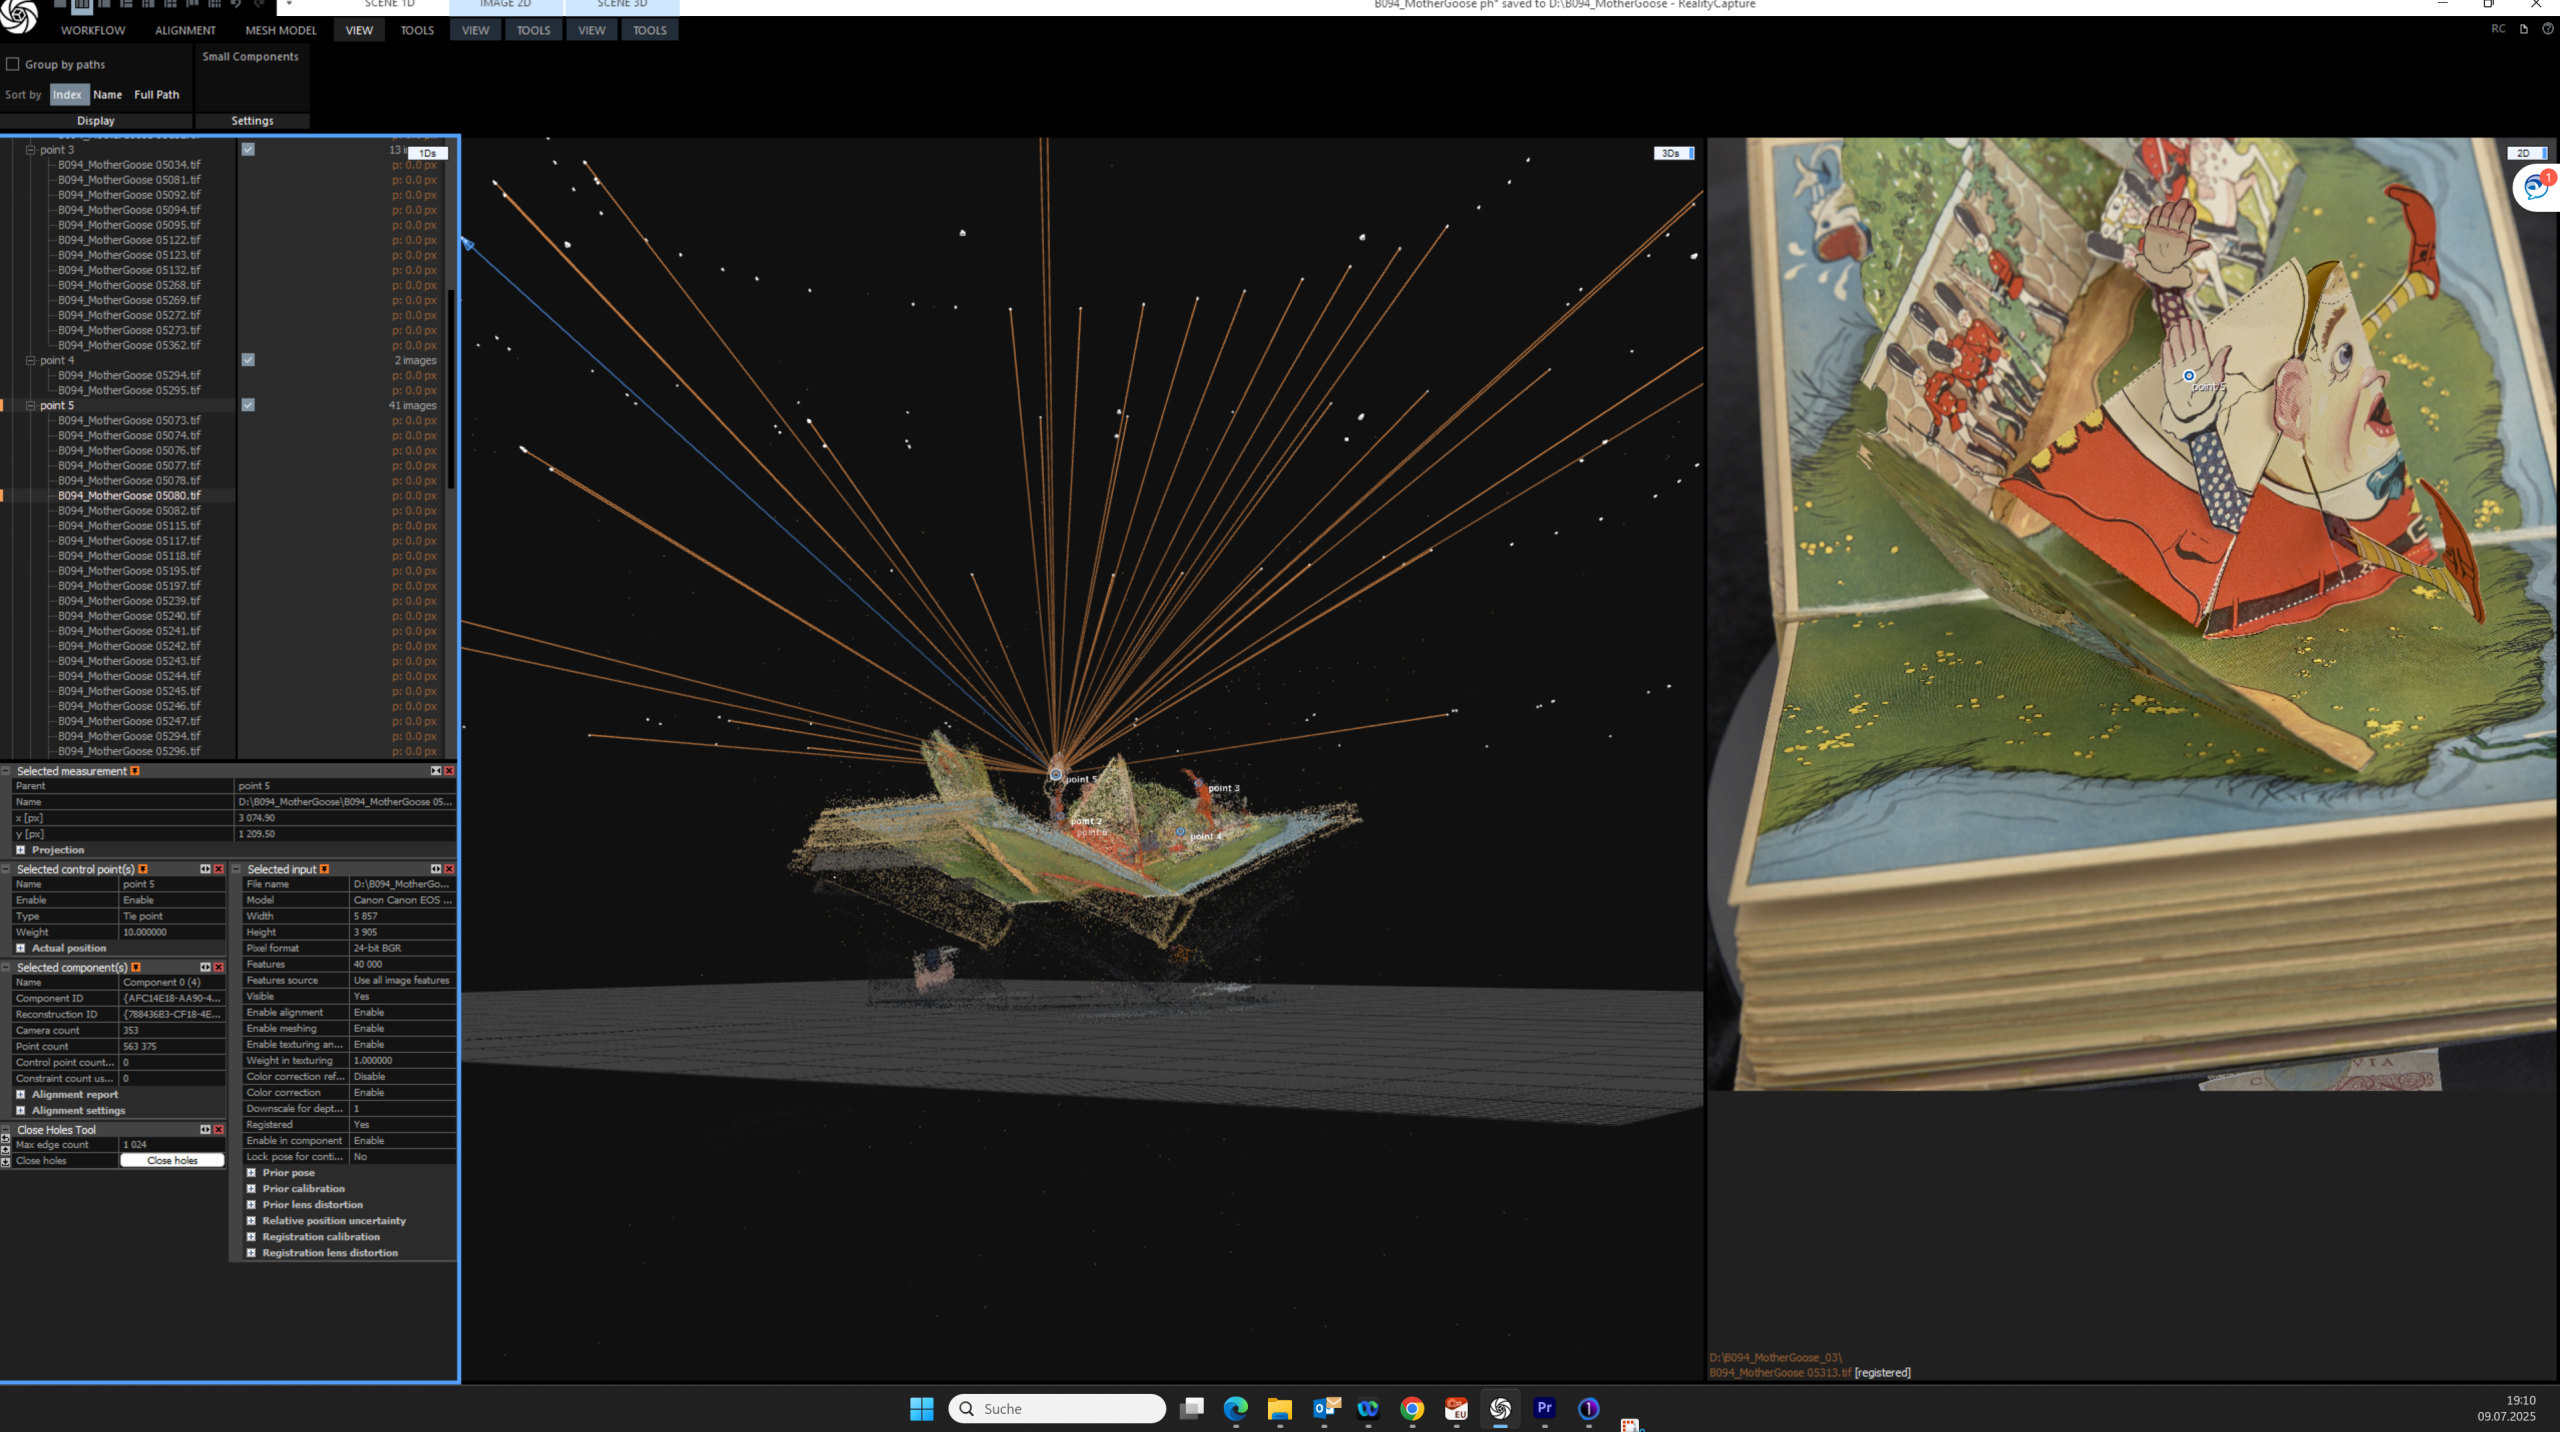Open File Explorer from taskbar
Image resolution: width=2560 pixels, height=1432 pixels.
coord(1280,1408)
